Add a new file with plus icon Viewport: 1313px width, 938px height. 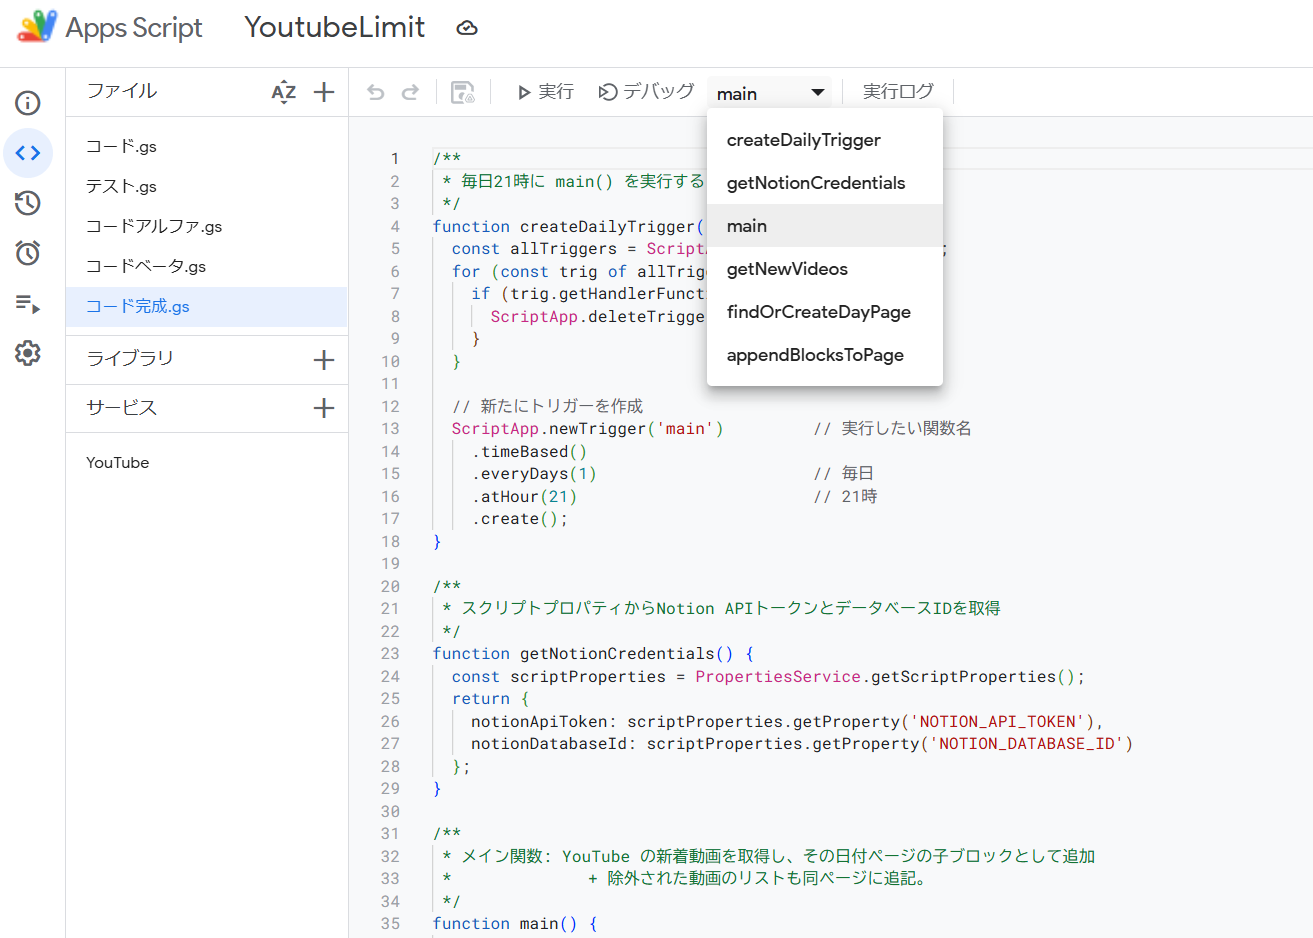[324, 92]
